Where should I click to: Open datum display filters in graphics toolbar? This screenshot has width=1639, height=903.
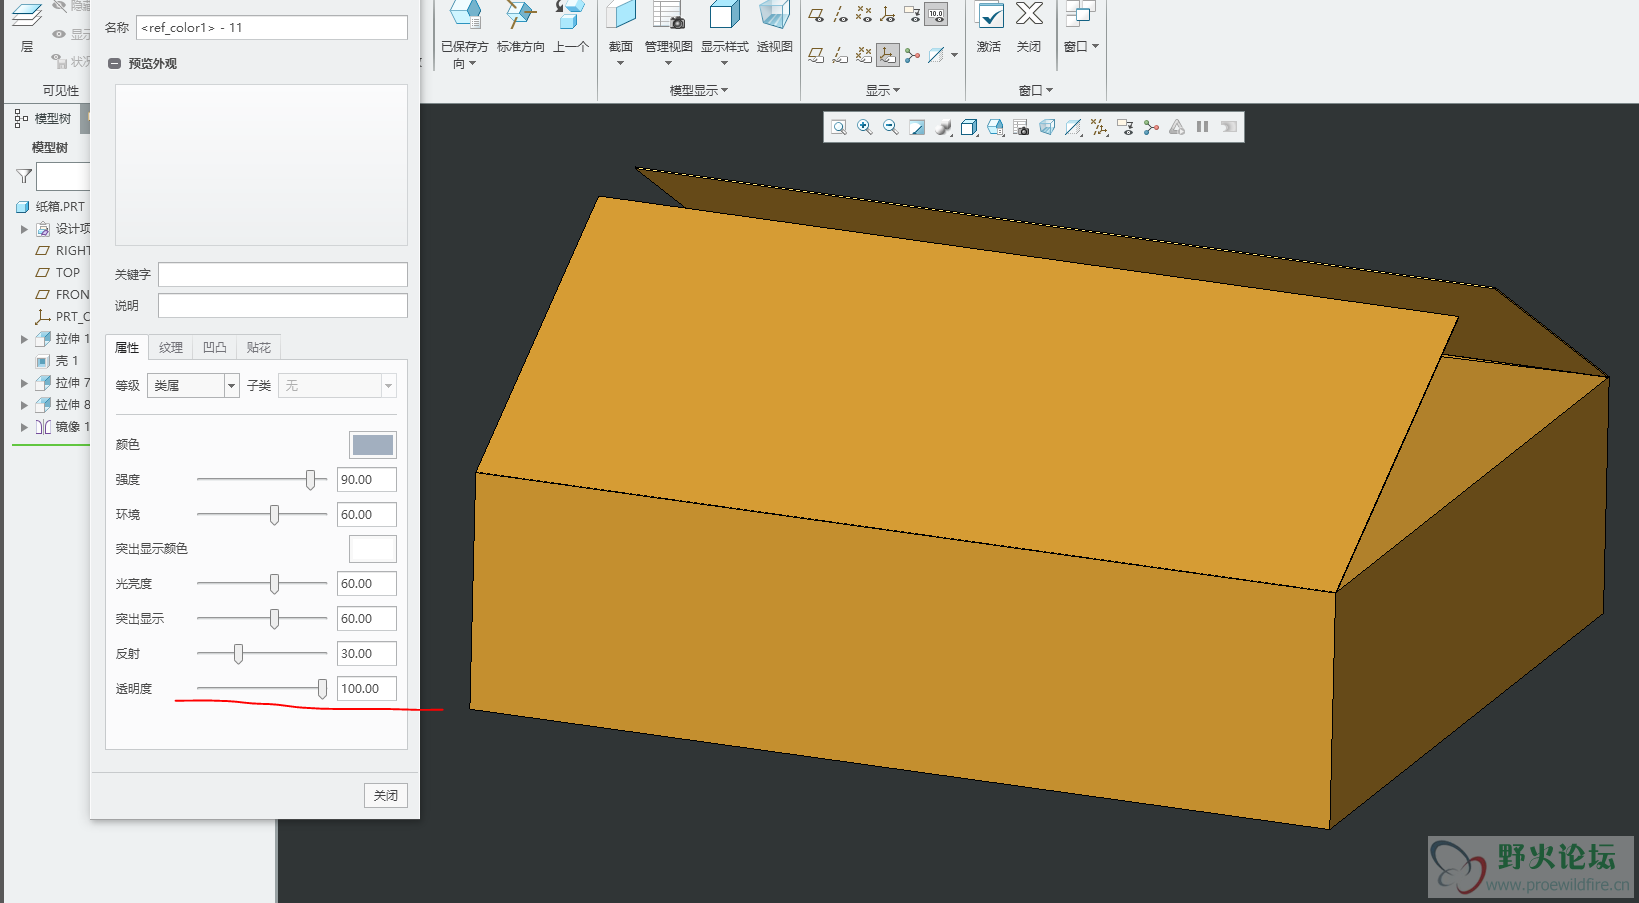[1099, 127]
